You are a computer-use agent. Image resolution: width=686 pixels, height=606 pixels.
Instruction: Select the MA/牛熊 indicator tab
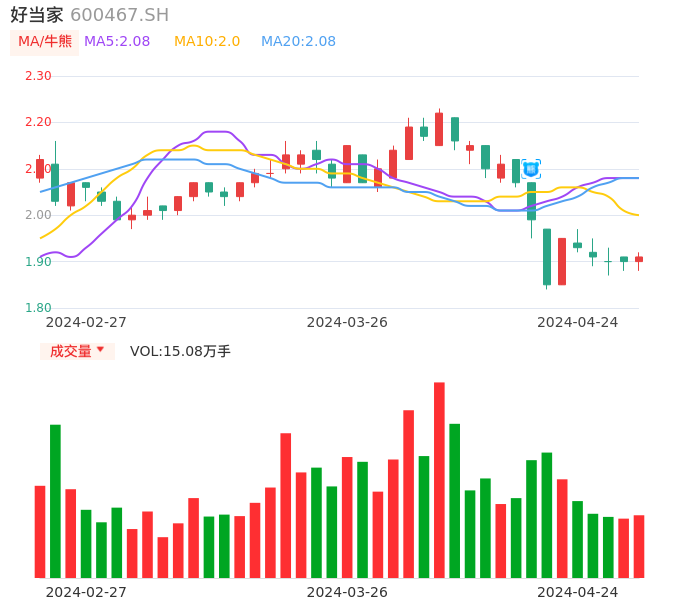coord(45,42)
